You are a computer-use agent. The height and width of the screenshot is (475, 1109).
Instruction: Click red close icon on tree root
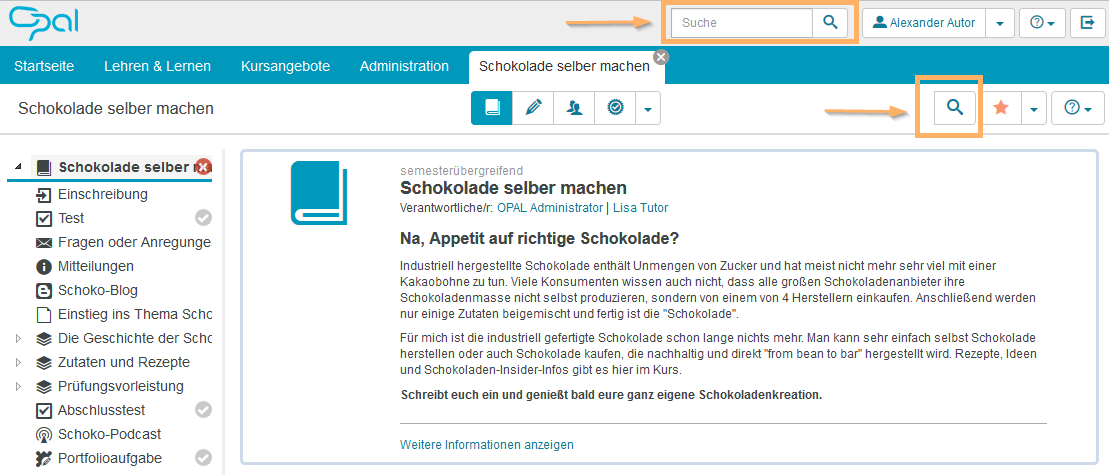204,167
